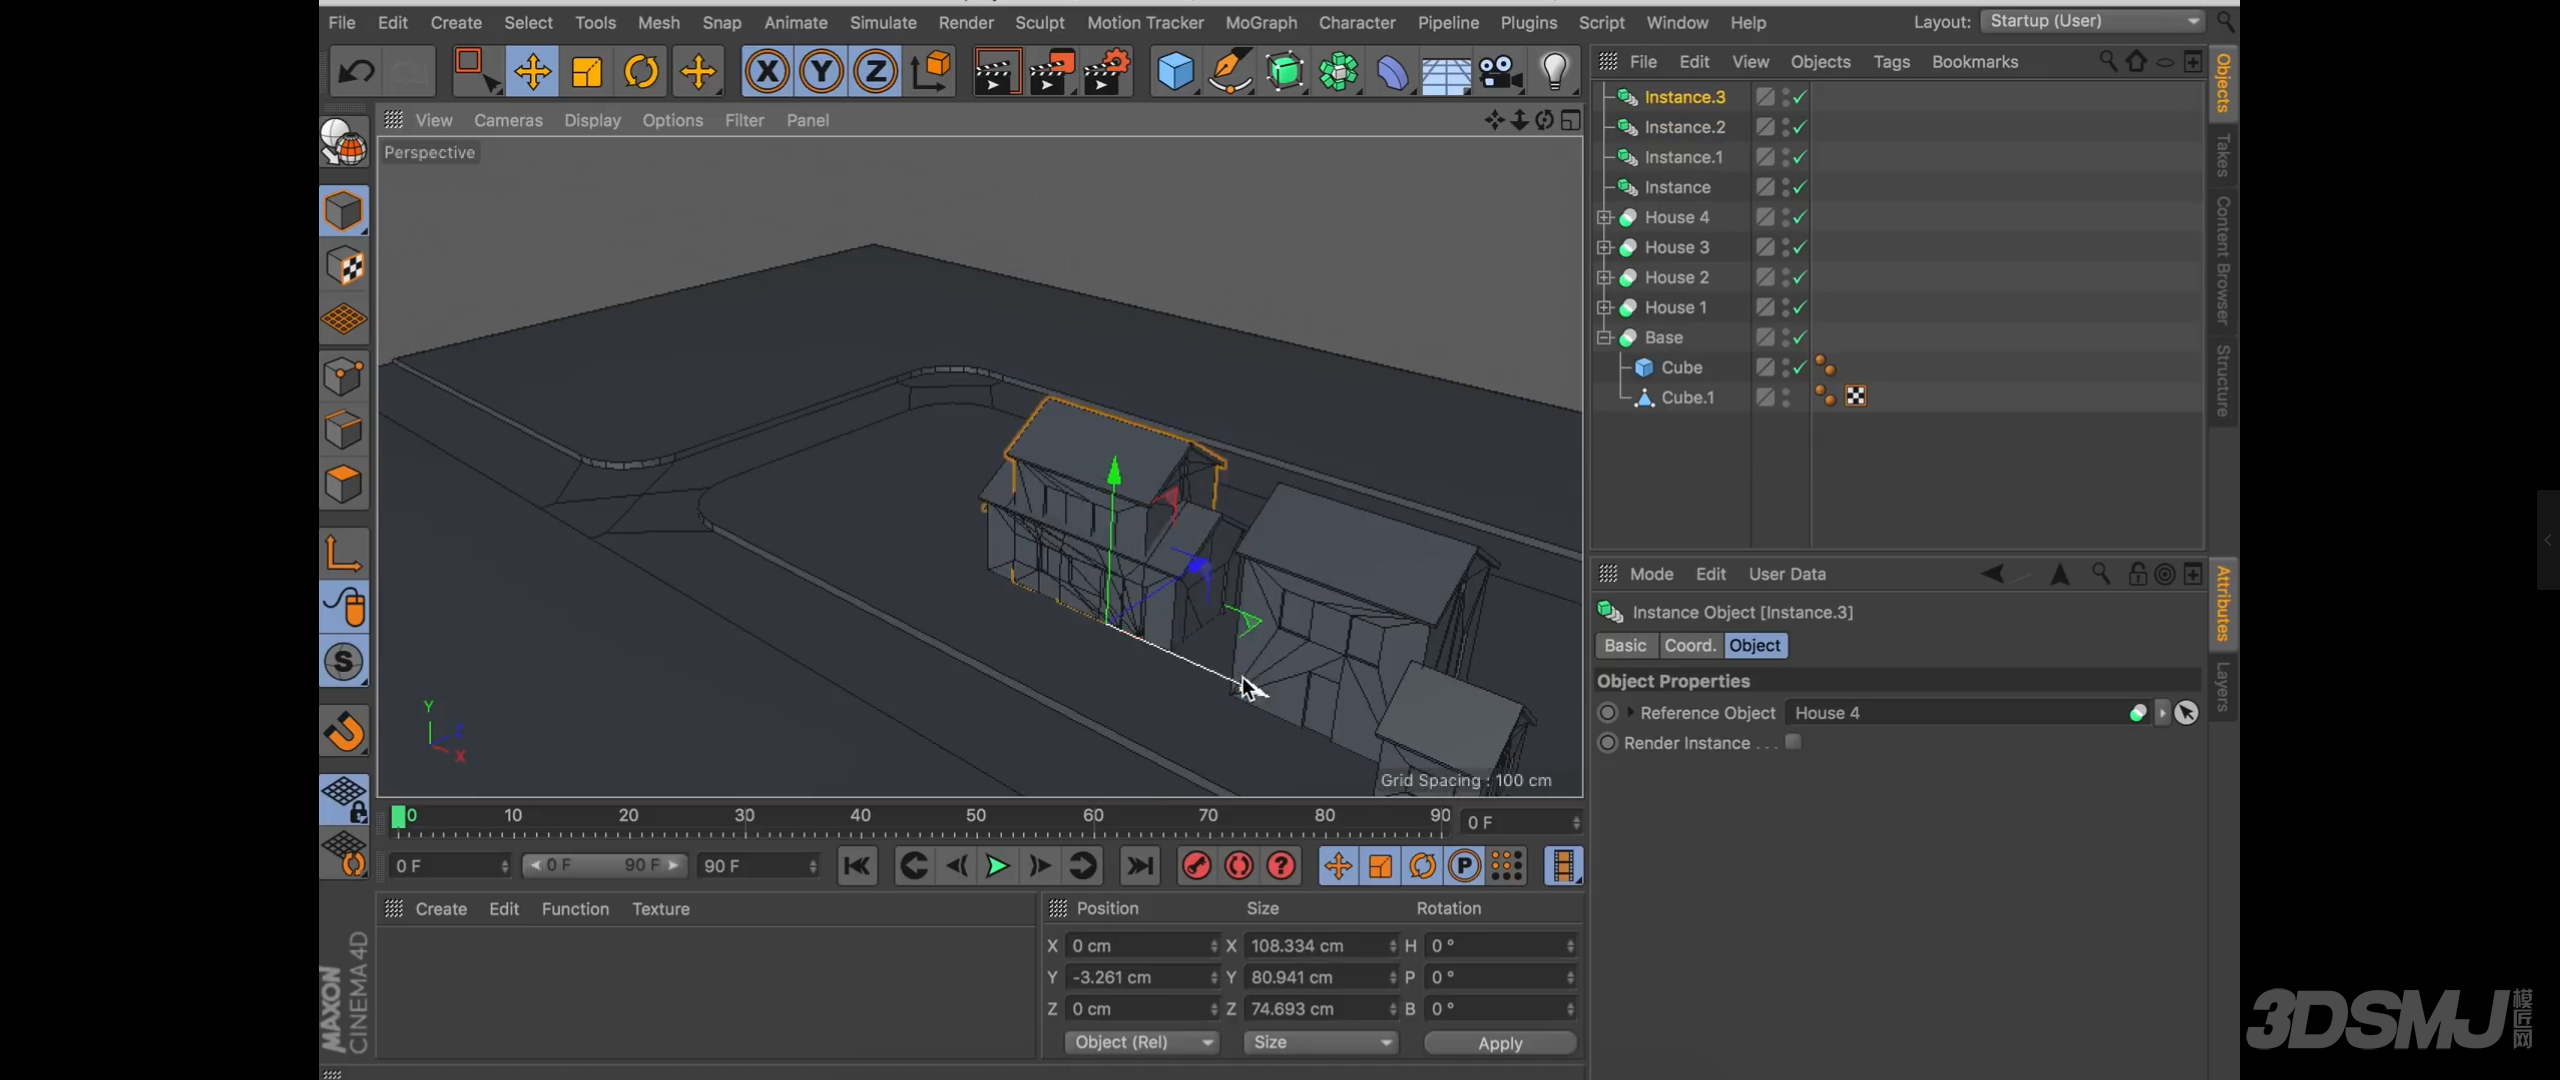The height and width of the screenshot is (1080, 2560).
Task: Switch to the Coord. tab
Action: (x=1690, y=645)
